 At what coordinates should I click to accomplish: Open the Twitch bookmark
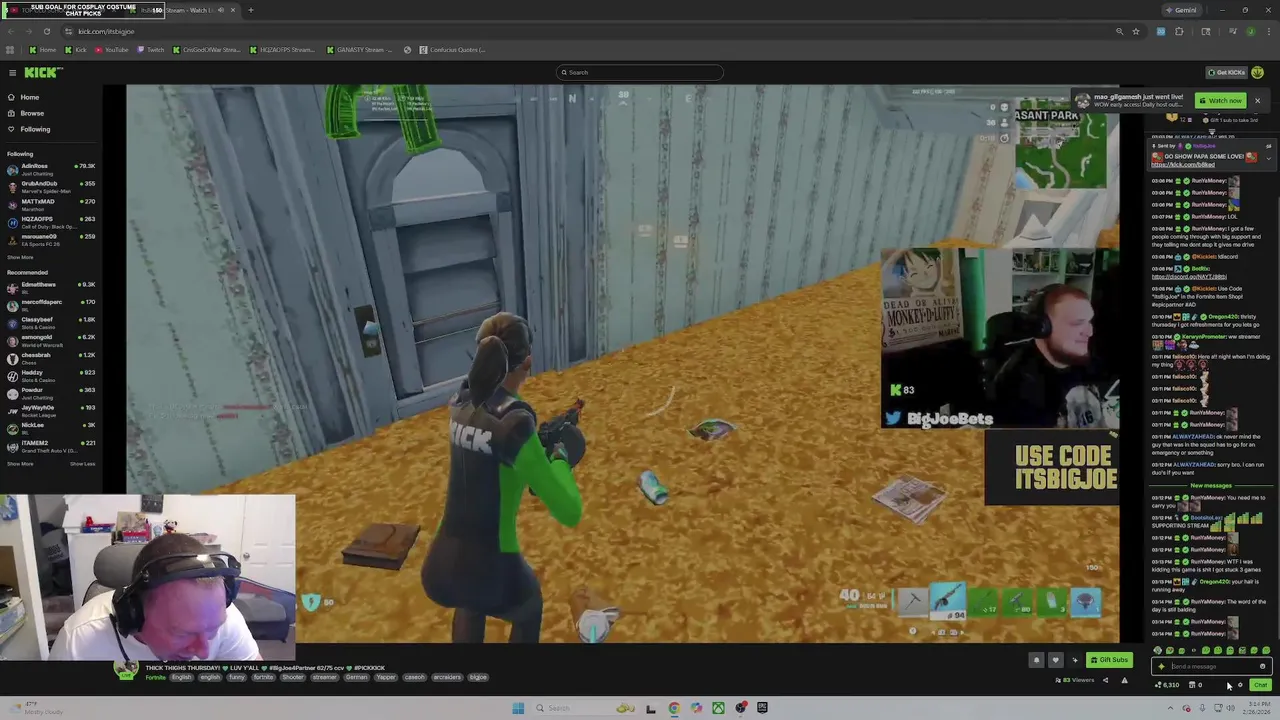click(x=151, y=50)
